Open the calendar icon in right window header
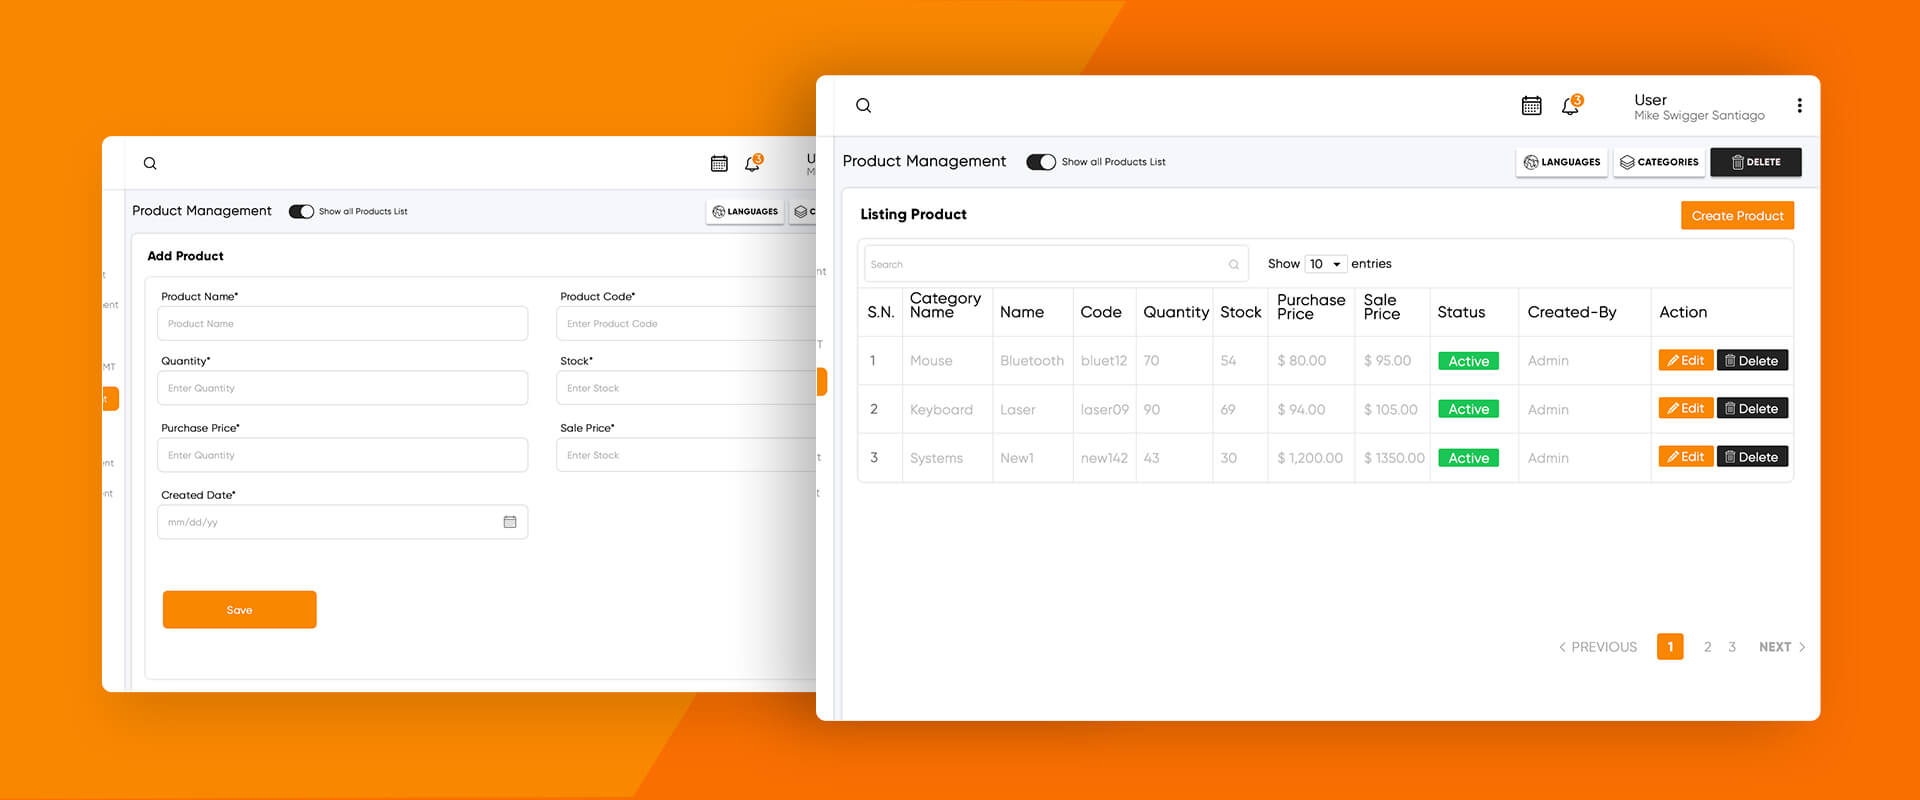This screenshot has height=800, width=1920. tap(1531, 106)
